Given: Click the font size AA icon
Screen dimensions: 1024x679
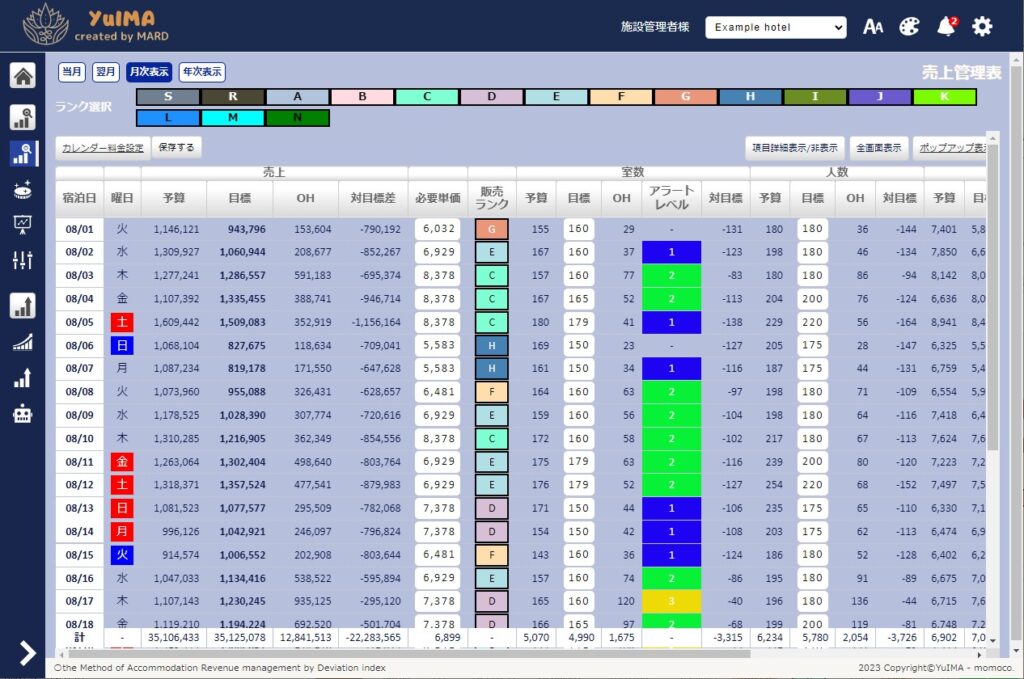Looking at the screenshot, I should click(x=873, y=27).
